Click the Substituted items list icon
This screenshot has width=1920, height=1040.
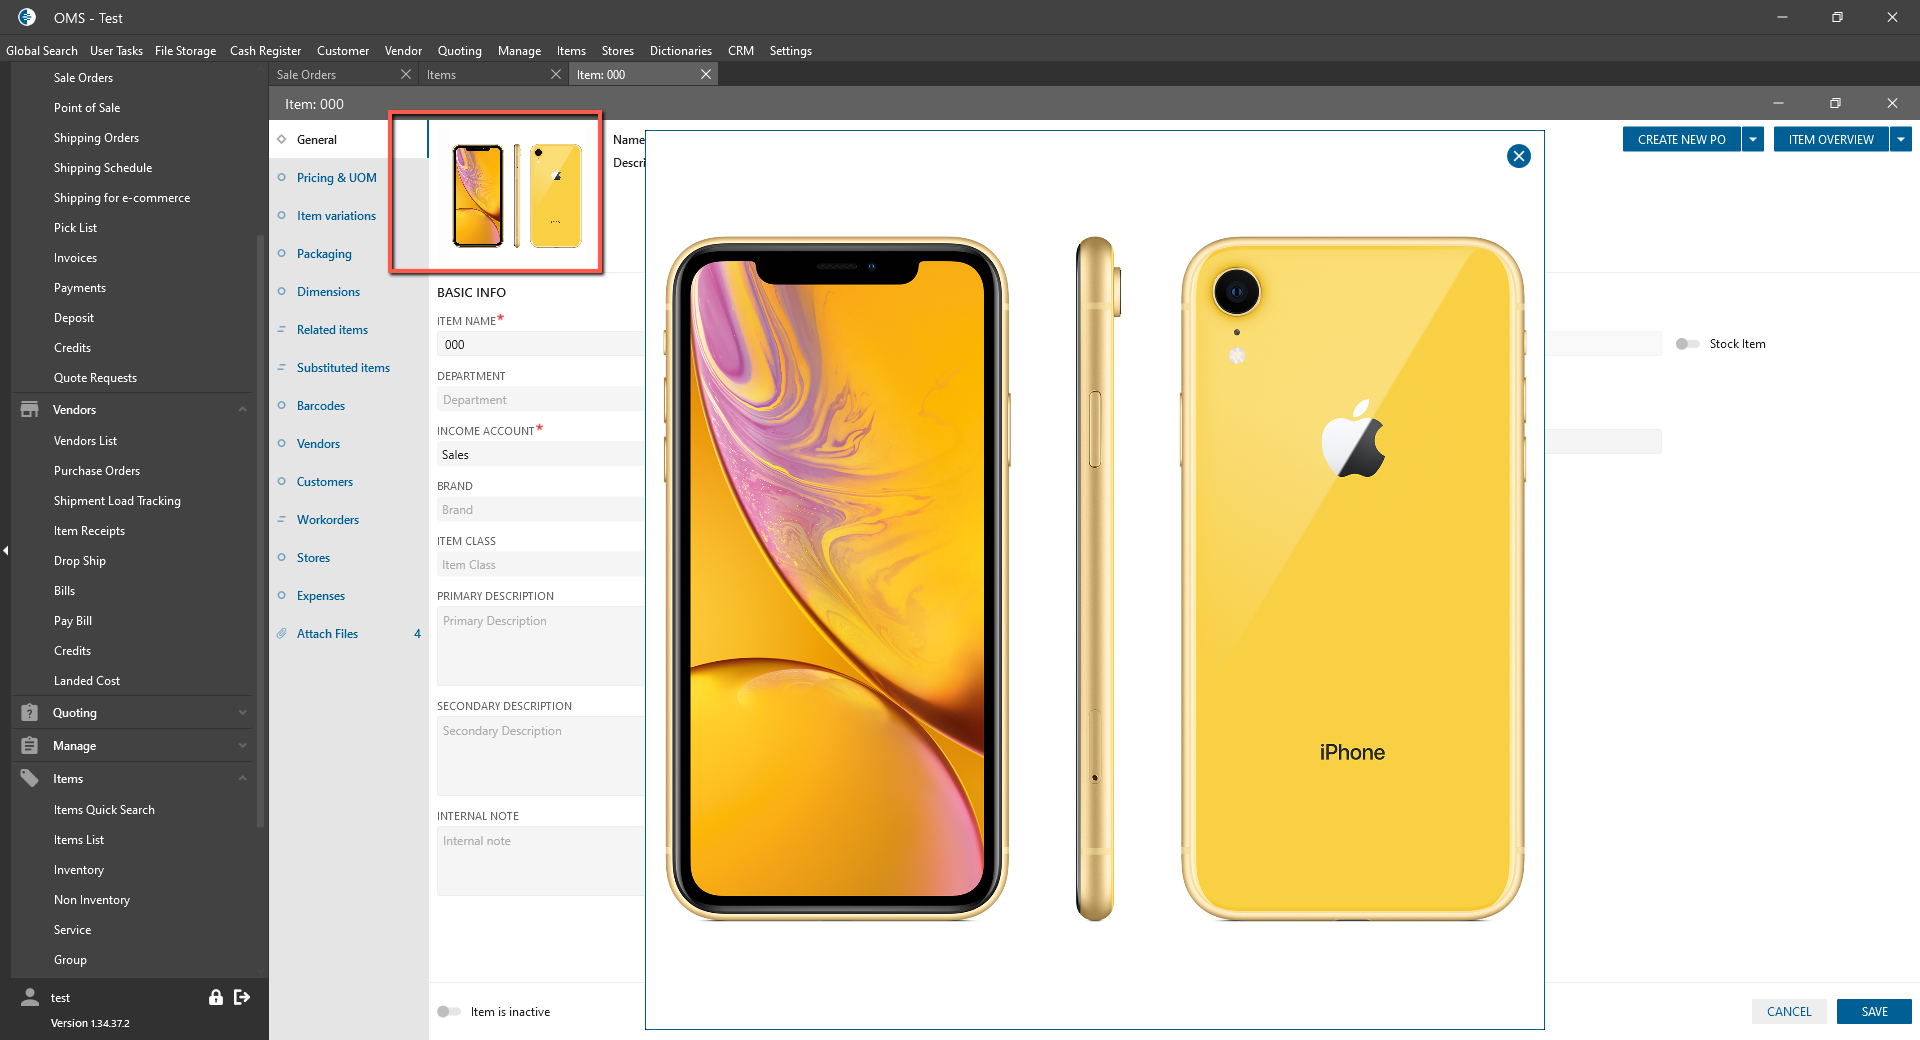coord(282,367)
